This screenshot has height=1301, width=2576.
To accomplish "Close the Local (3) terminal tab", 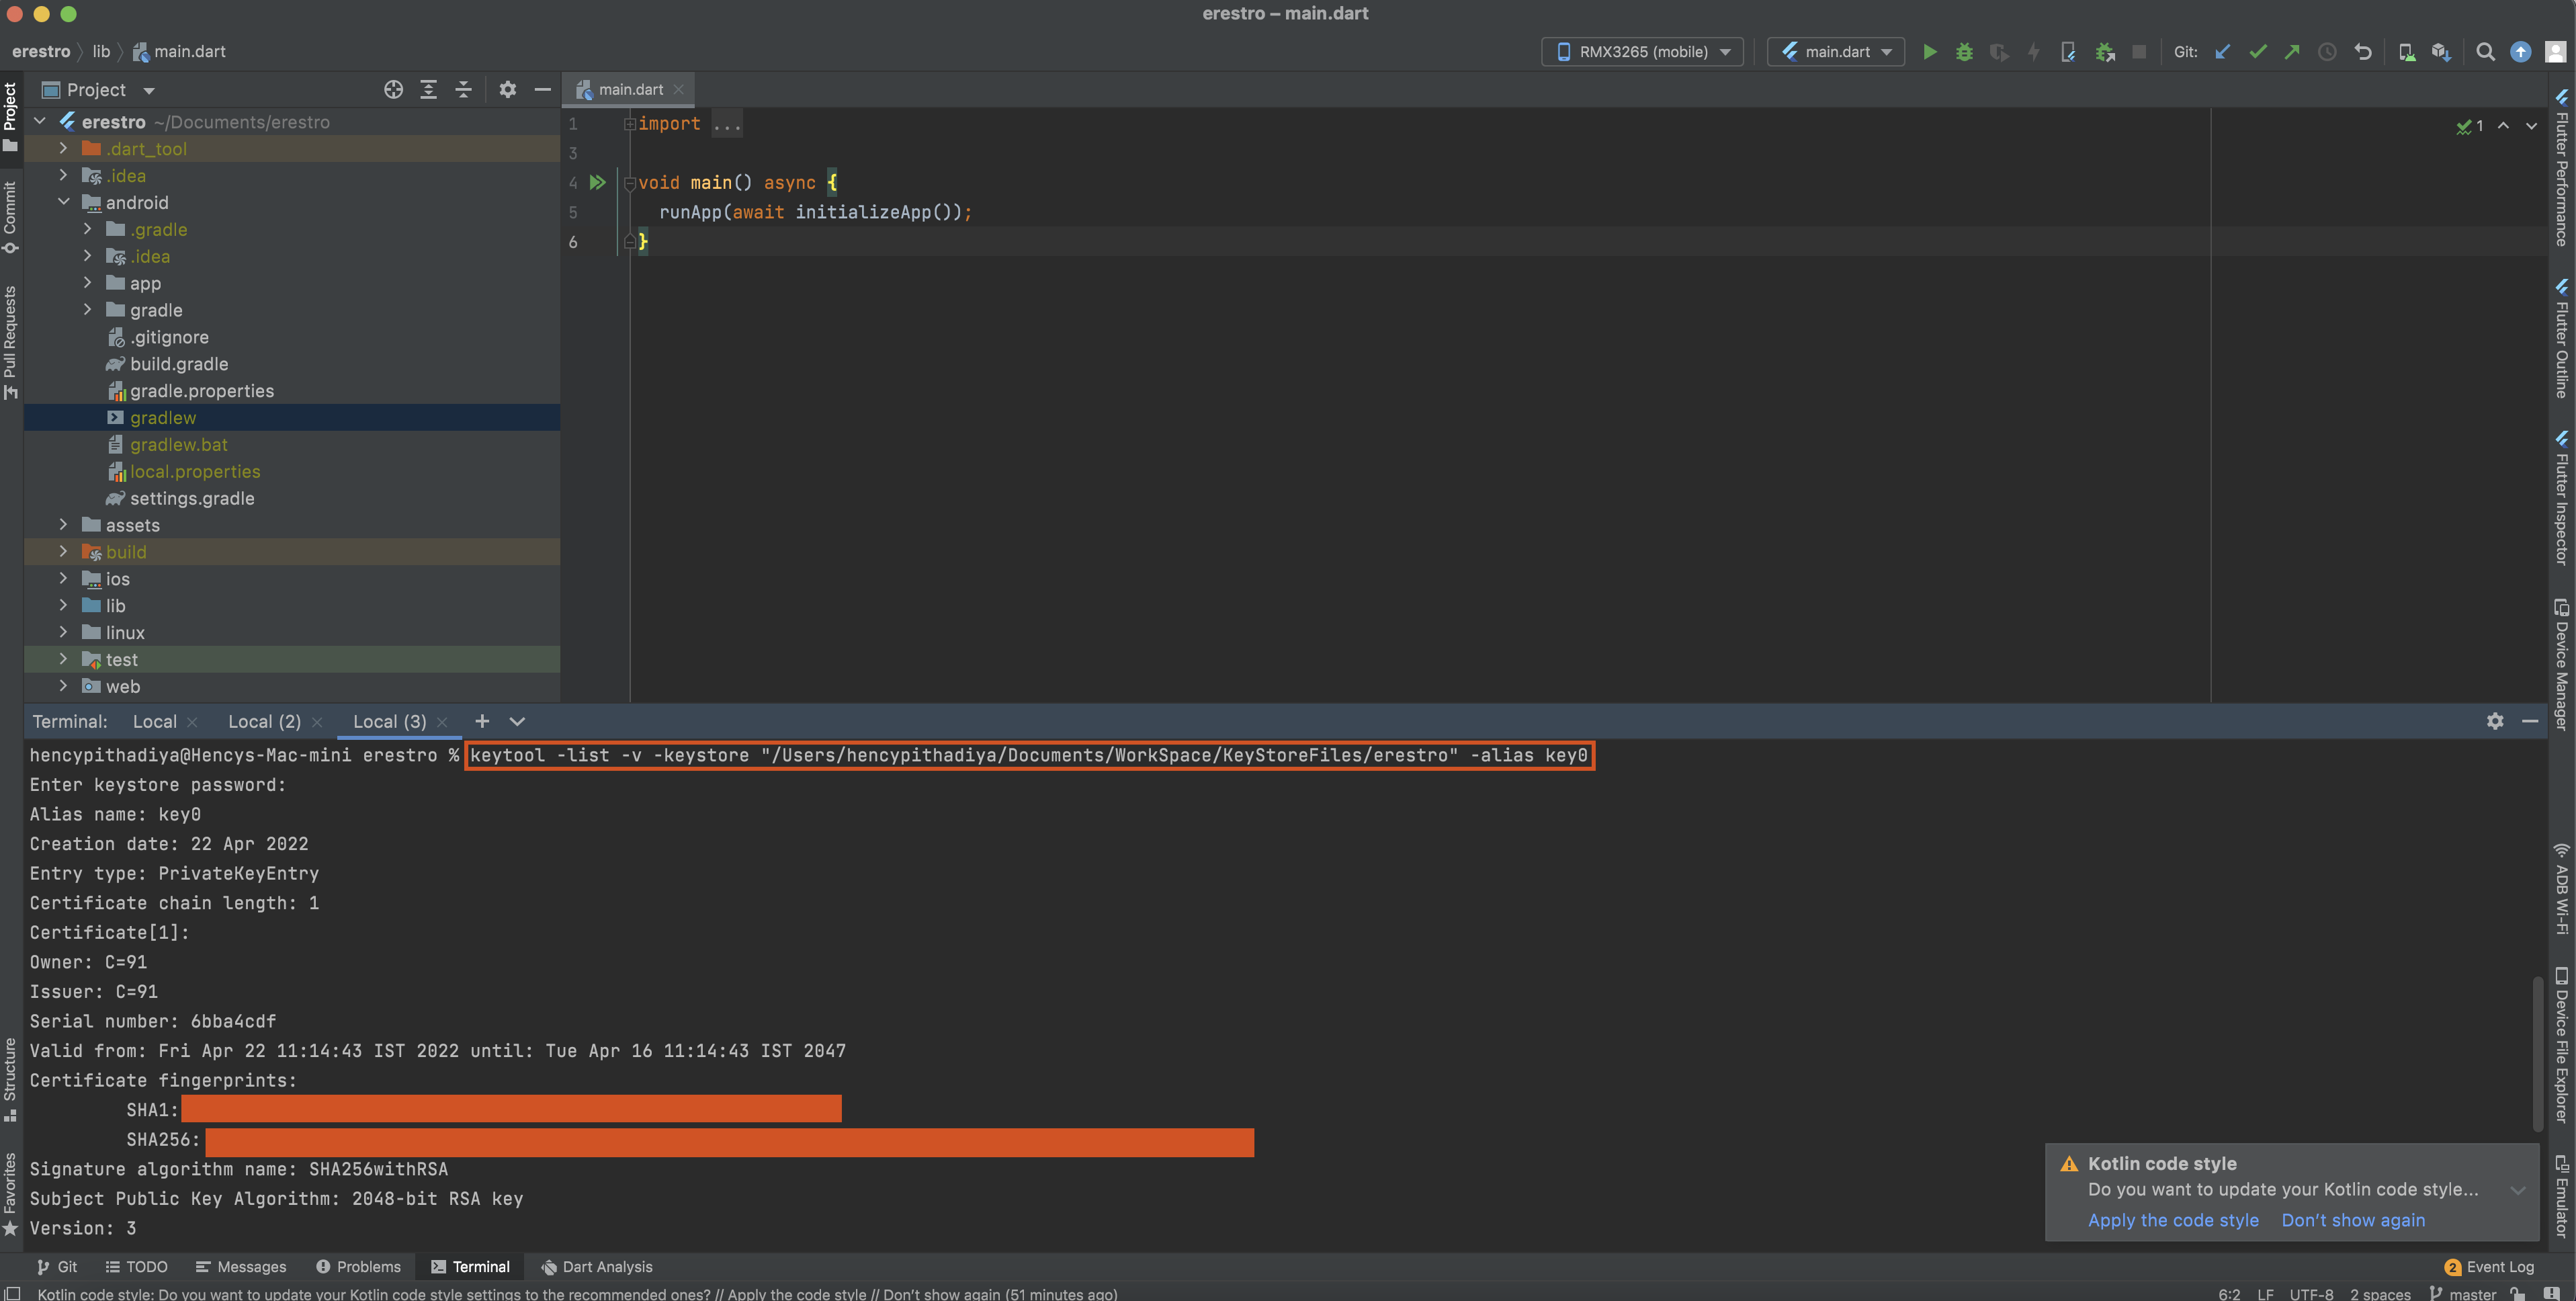I will point(442,722).
